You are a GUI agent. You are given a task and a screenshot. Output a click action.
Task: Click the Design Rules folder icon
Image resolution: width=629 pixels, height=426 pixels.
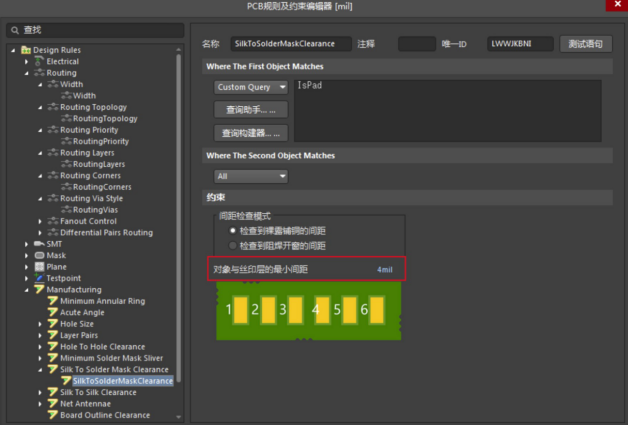click(25, 50)
